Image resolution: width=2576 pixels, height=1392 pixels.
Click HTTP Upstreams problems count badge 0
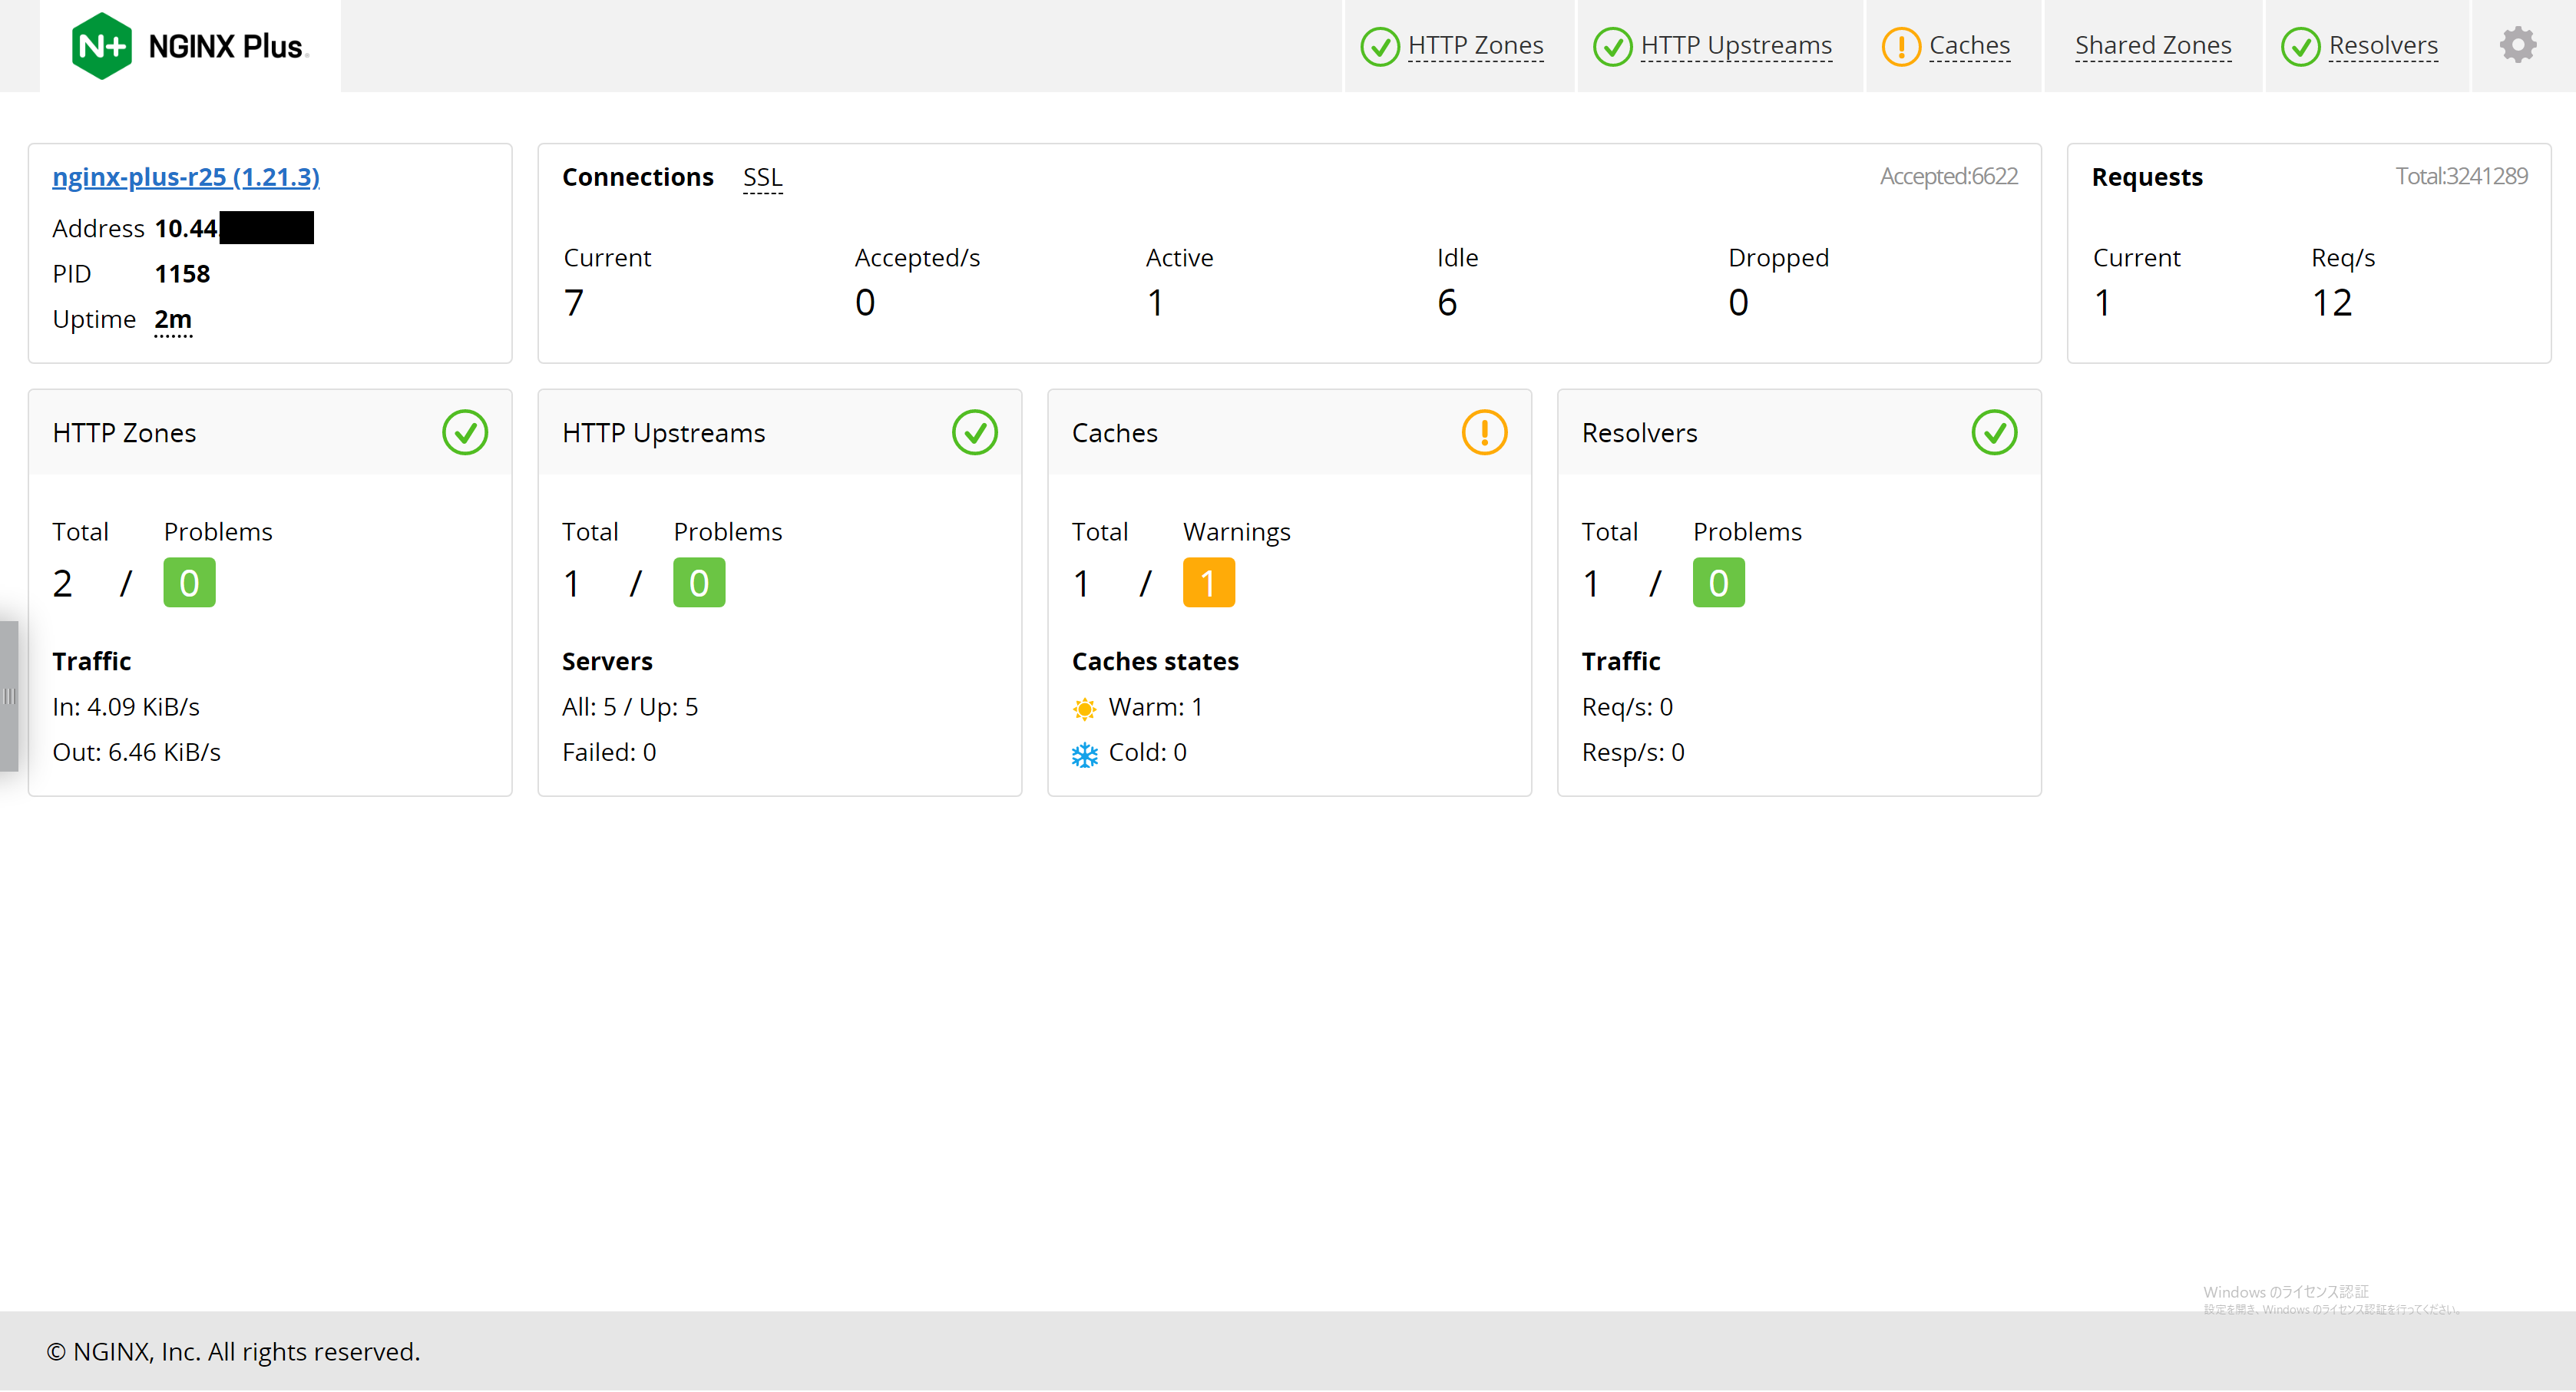point(699,583)
